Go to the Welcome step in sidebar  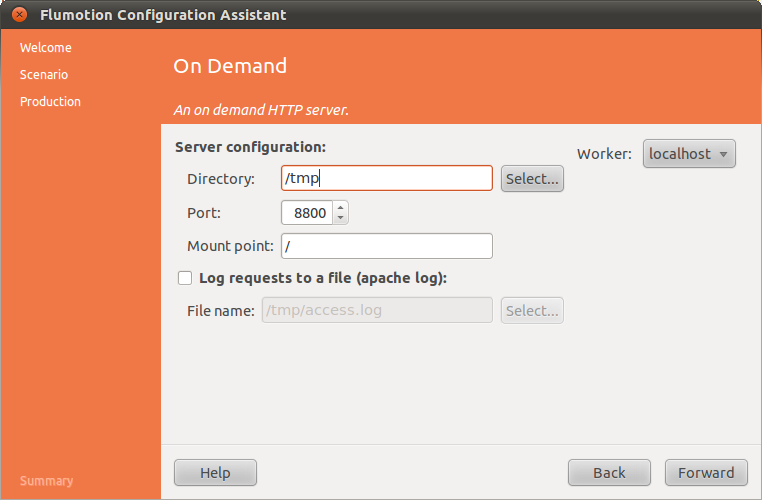tap(46, 47)
